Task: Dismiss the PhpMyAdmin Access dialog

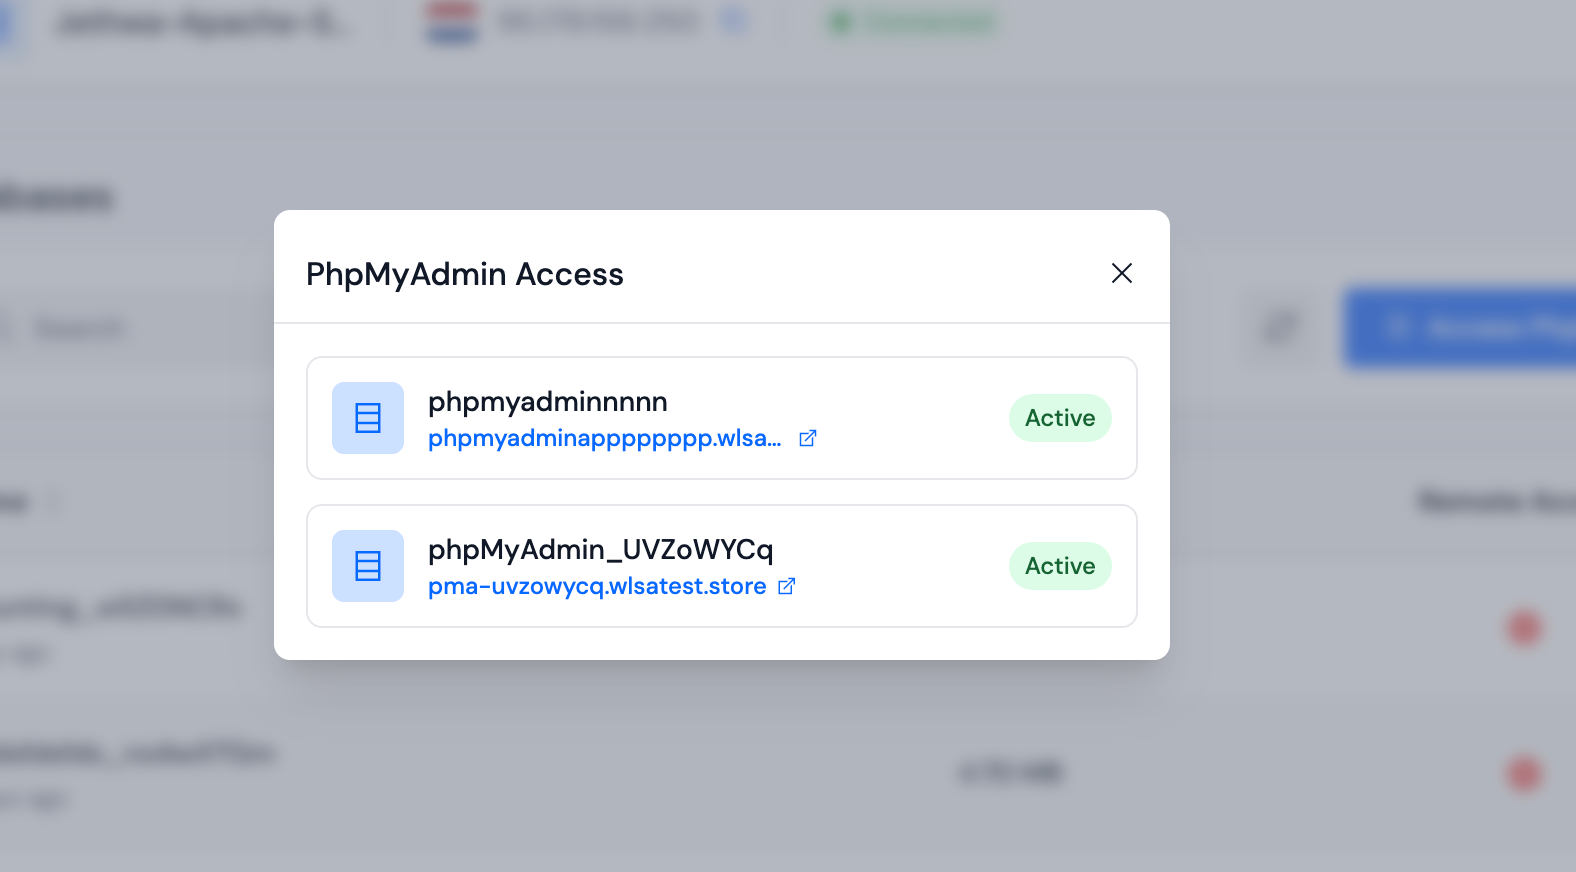Action: 1122,273
